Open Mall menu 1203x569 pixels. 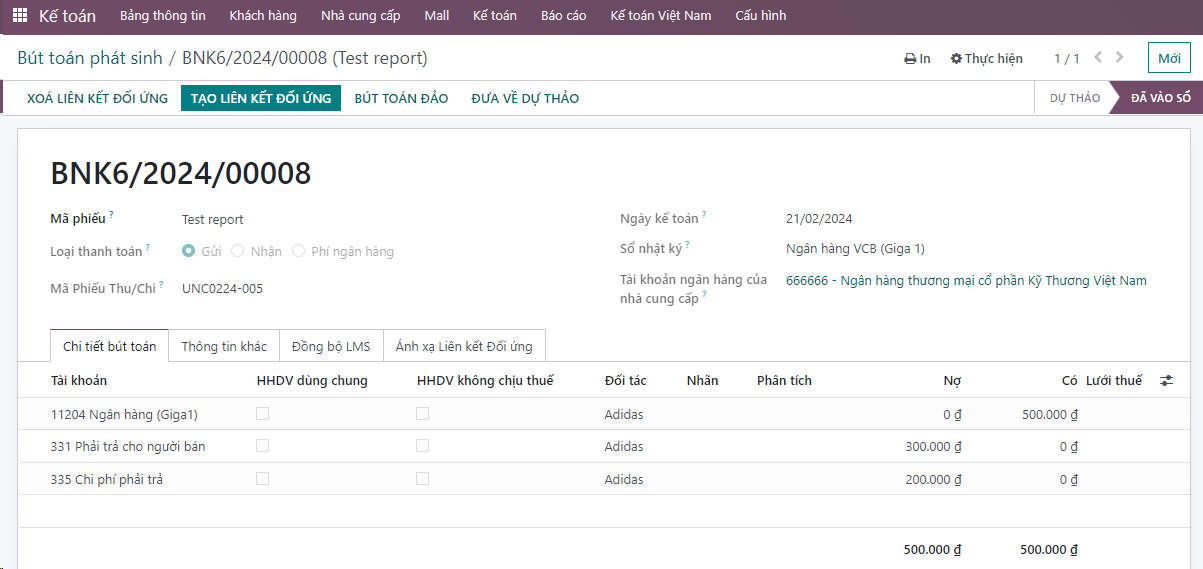pyautogui.click(x=436, y=16)
